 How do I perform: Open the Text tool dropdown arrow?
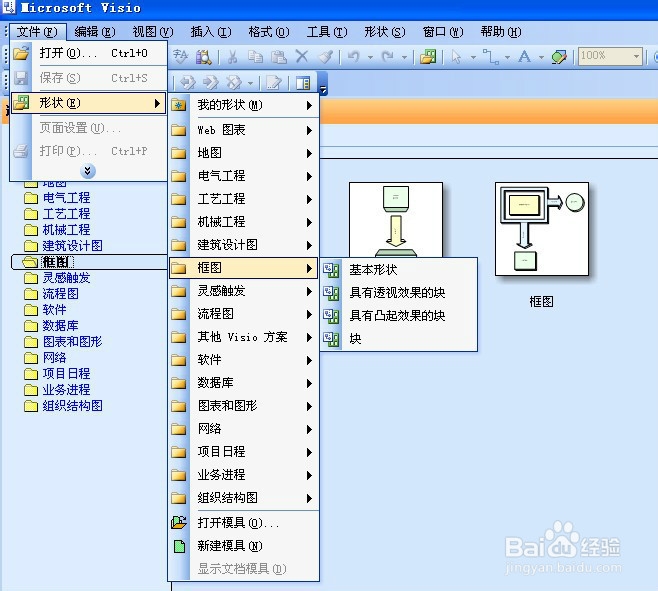click(541, 57)
